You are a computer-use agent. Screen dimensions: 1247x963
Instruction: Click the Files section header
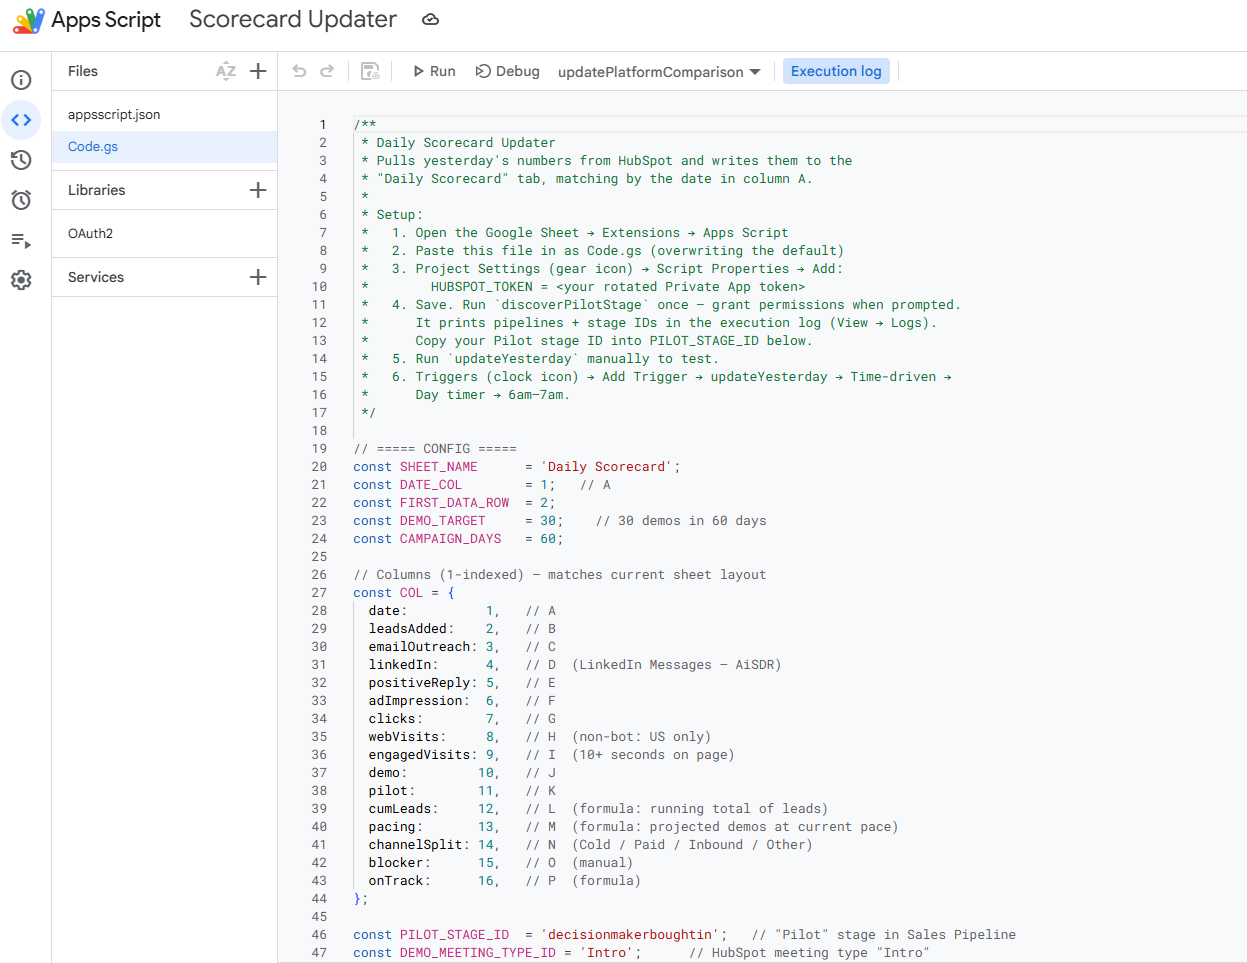pyautogui.click(x=83, y=71)
